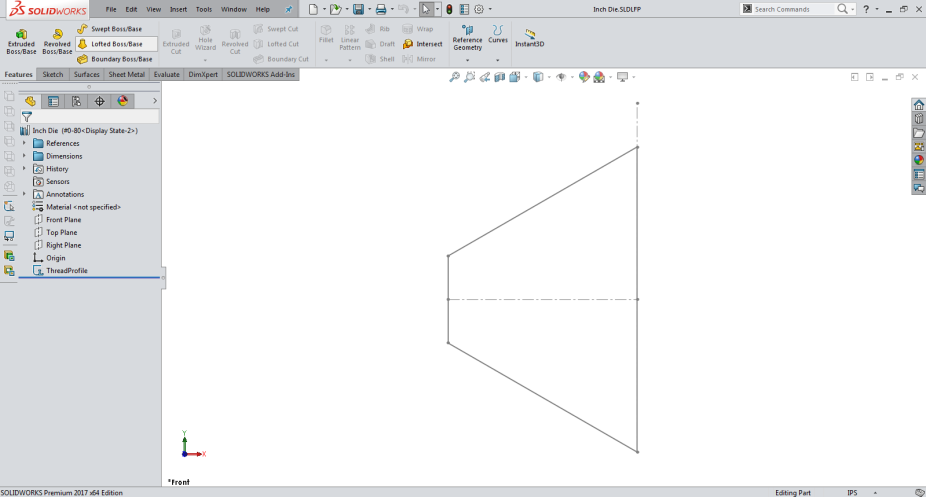The image size is (926, 497).
Task: Open the FeatureManager design tree tab
Action: 30,101
